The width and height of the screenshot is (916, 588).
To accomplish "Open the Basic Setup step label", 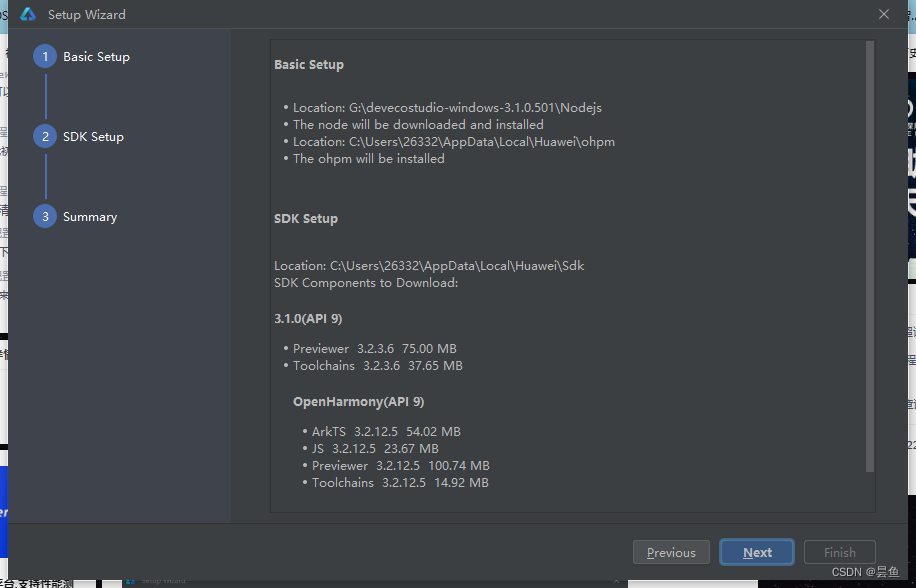I will click(x=96, y=57).
